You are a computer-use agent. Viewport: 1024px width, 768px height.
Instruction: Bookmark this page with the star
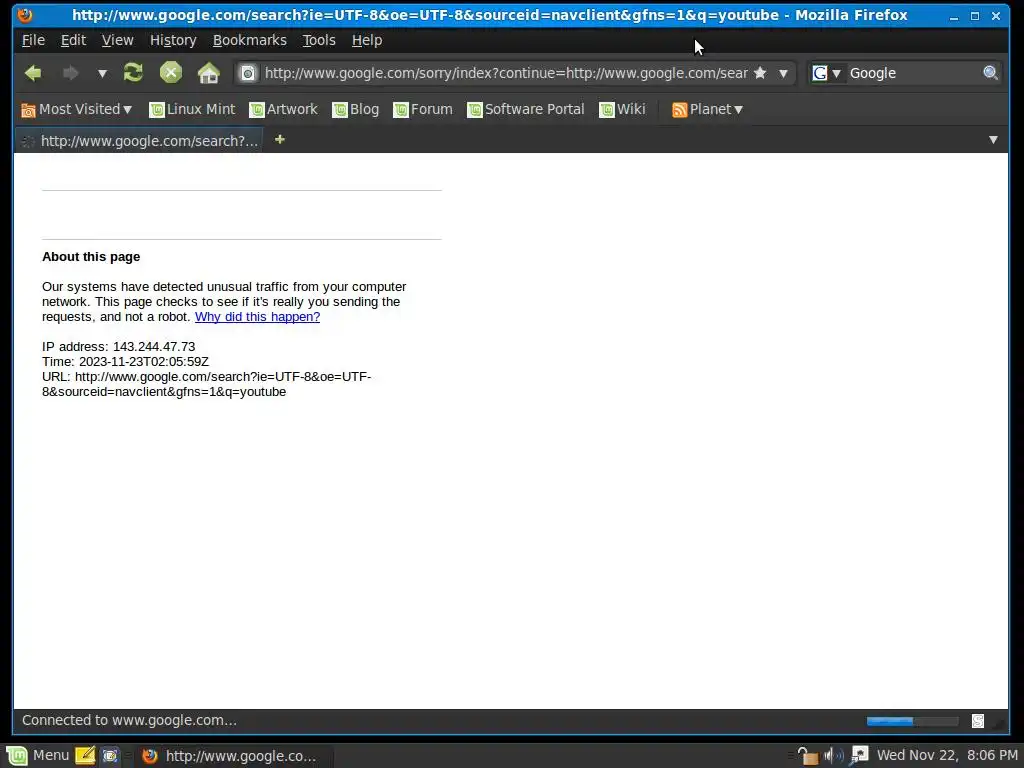coord(760,73)
